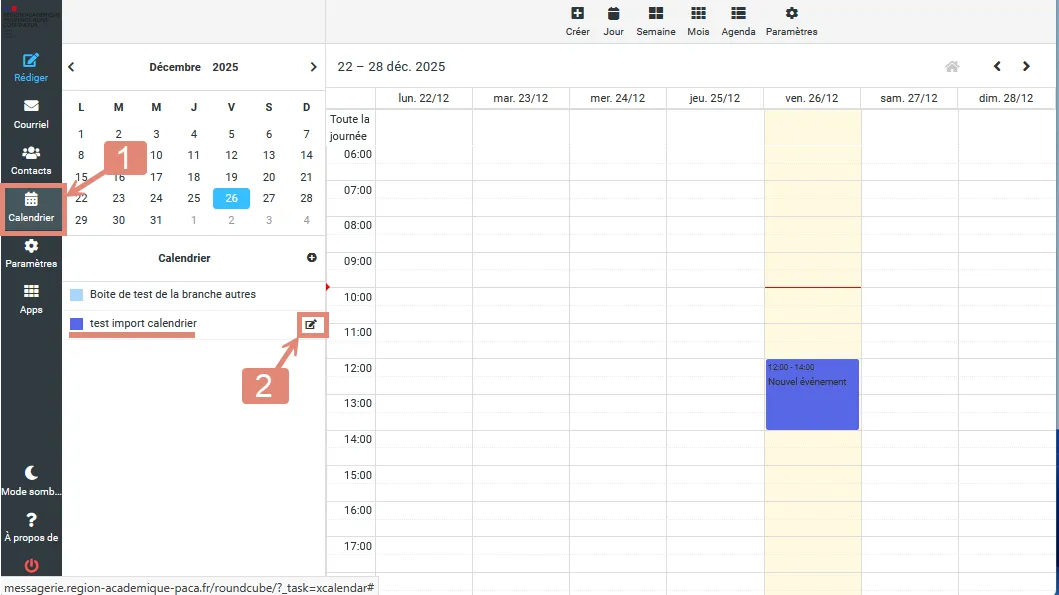Select December 28 in mini calendar
Viewport: 1059px width, 595px height.
click(x=307, y=198)
